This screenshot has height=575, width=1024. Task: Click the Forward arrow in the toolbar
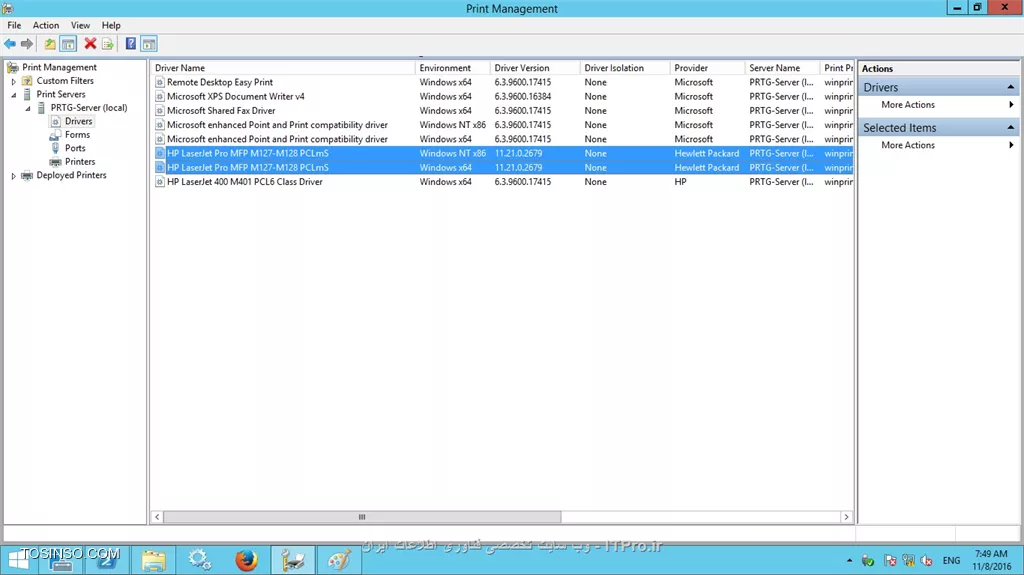[27, 44]
